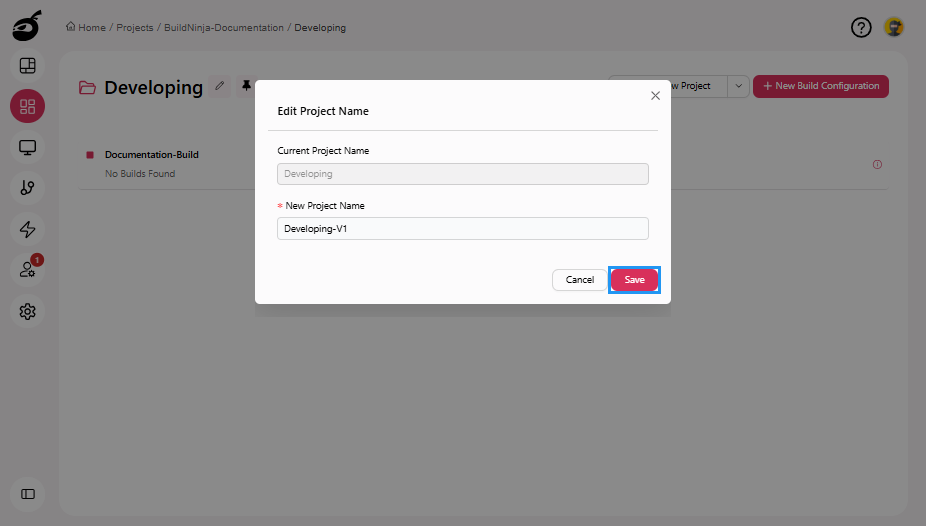Click the New Project Name input field
Screen dimensions: 926x526
(463, 228)
